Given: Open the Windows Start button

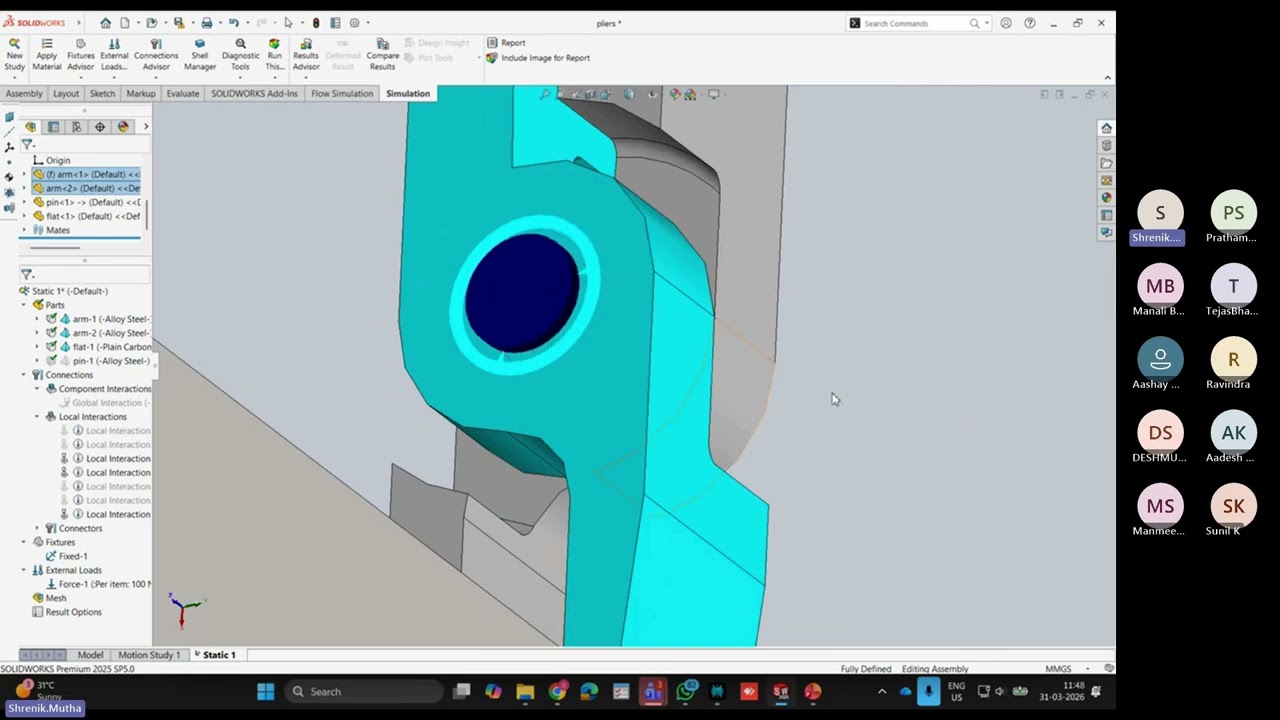Looking at the screenshot, I should tap(265, 691).
